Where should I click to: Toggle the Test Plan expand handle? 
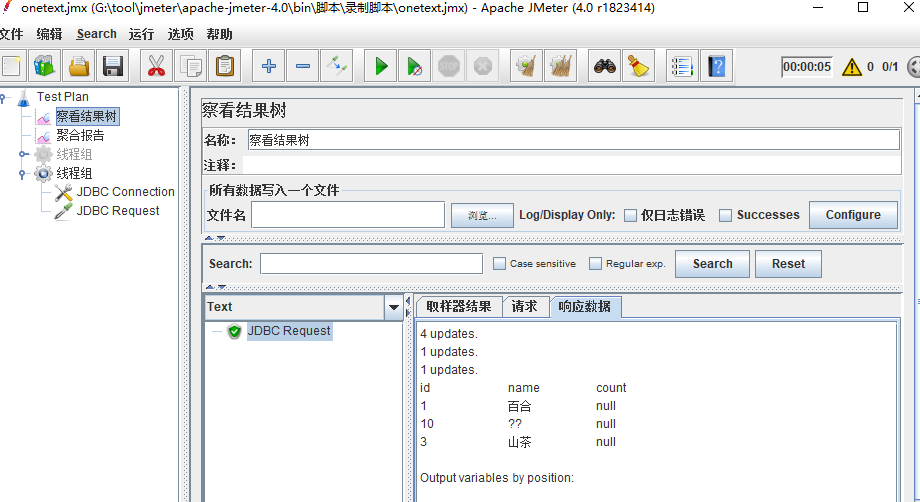click(x=4, y=98)
